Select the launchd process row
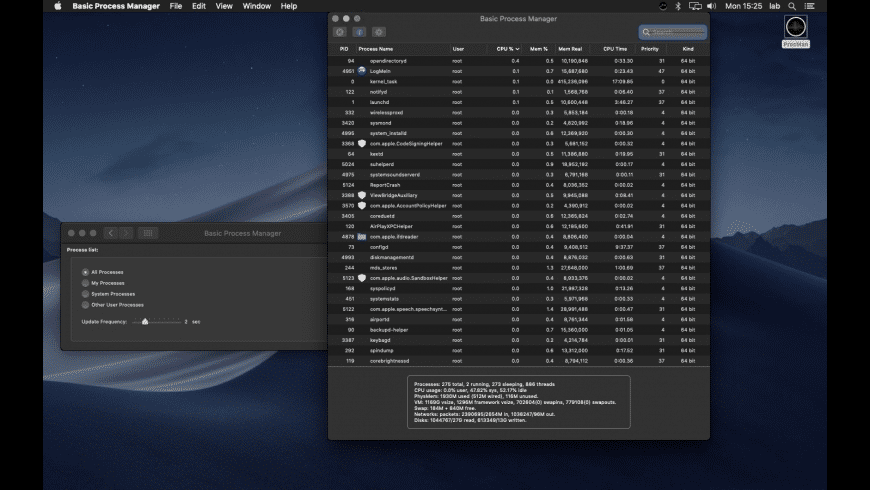This screenshot has height=490, width=870. (519, 102)
